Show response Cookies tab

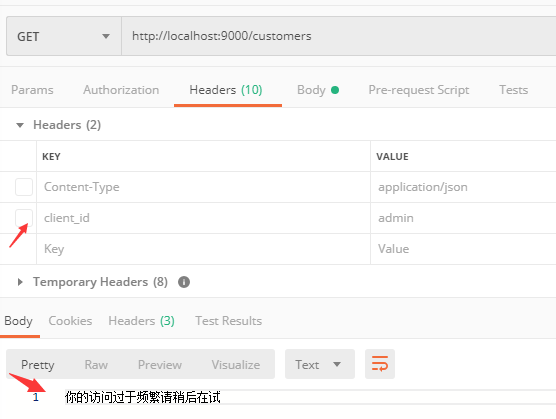pos(70,321)
